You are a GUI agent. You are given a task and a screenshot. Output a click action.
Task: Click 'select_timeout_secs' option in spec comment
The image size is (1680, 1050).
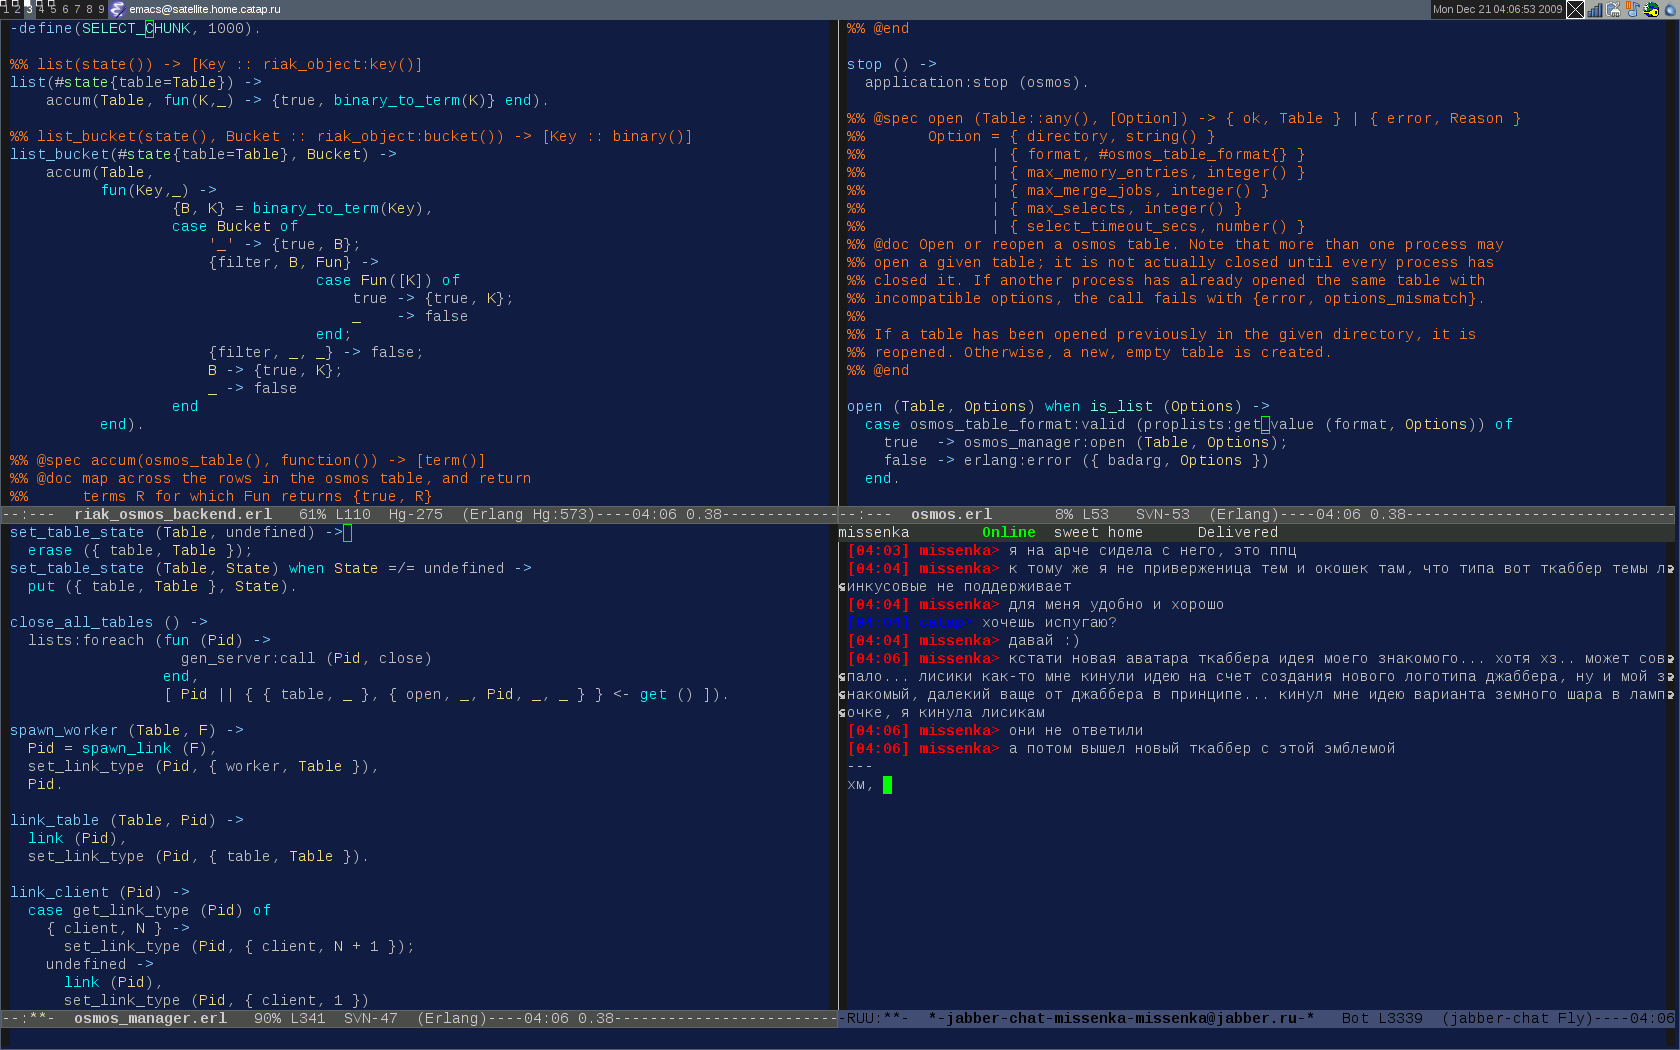tap(1112, 226)
